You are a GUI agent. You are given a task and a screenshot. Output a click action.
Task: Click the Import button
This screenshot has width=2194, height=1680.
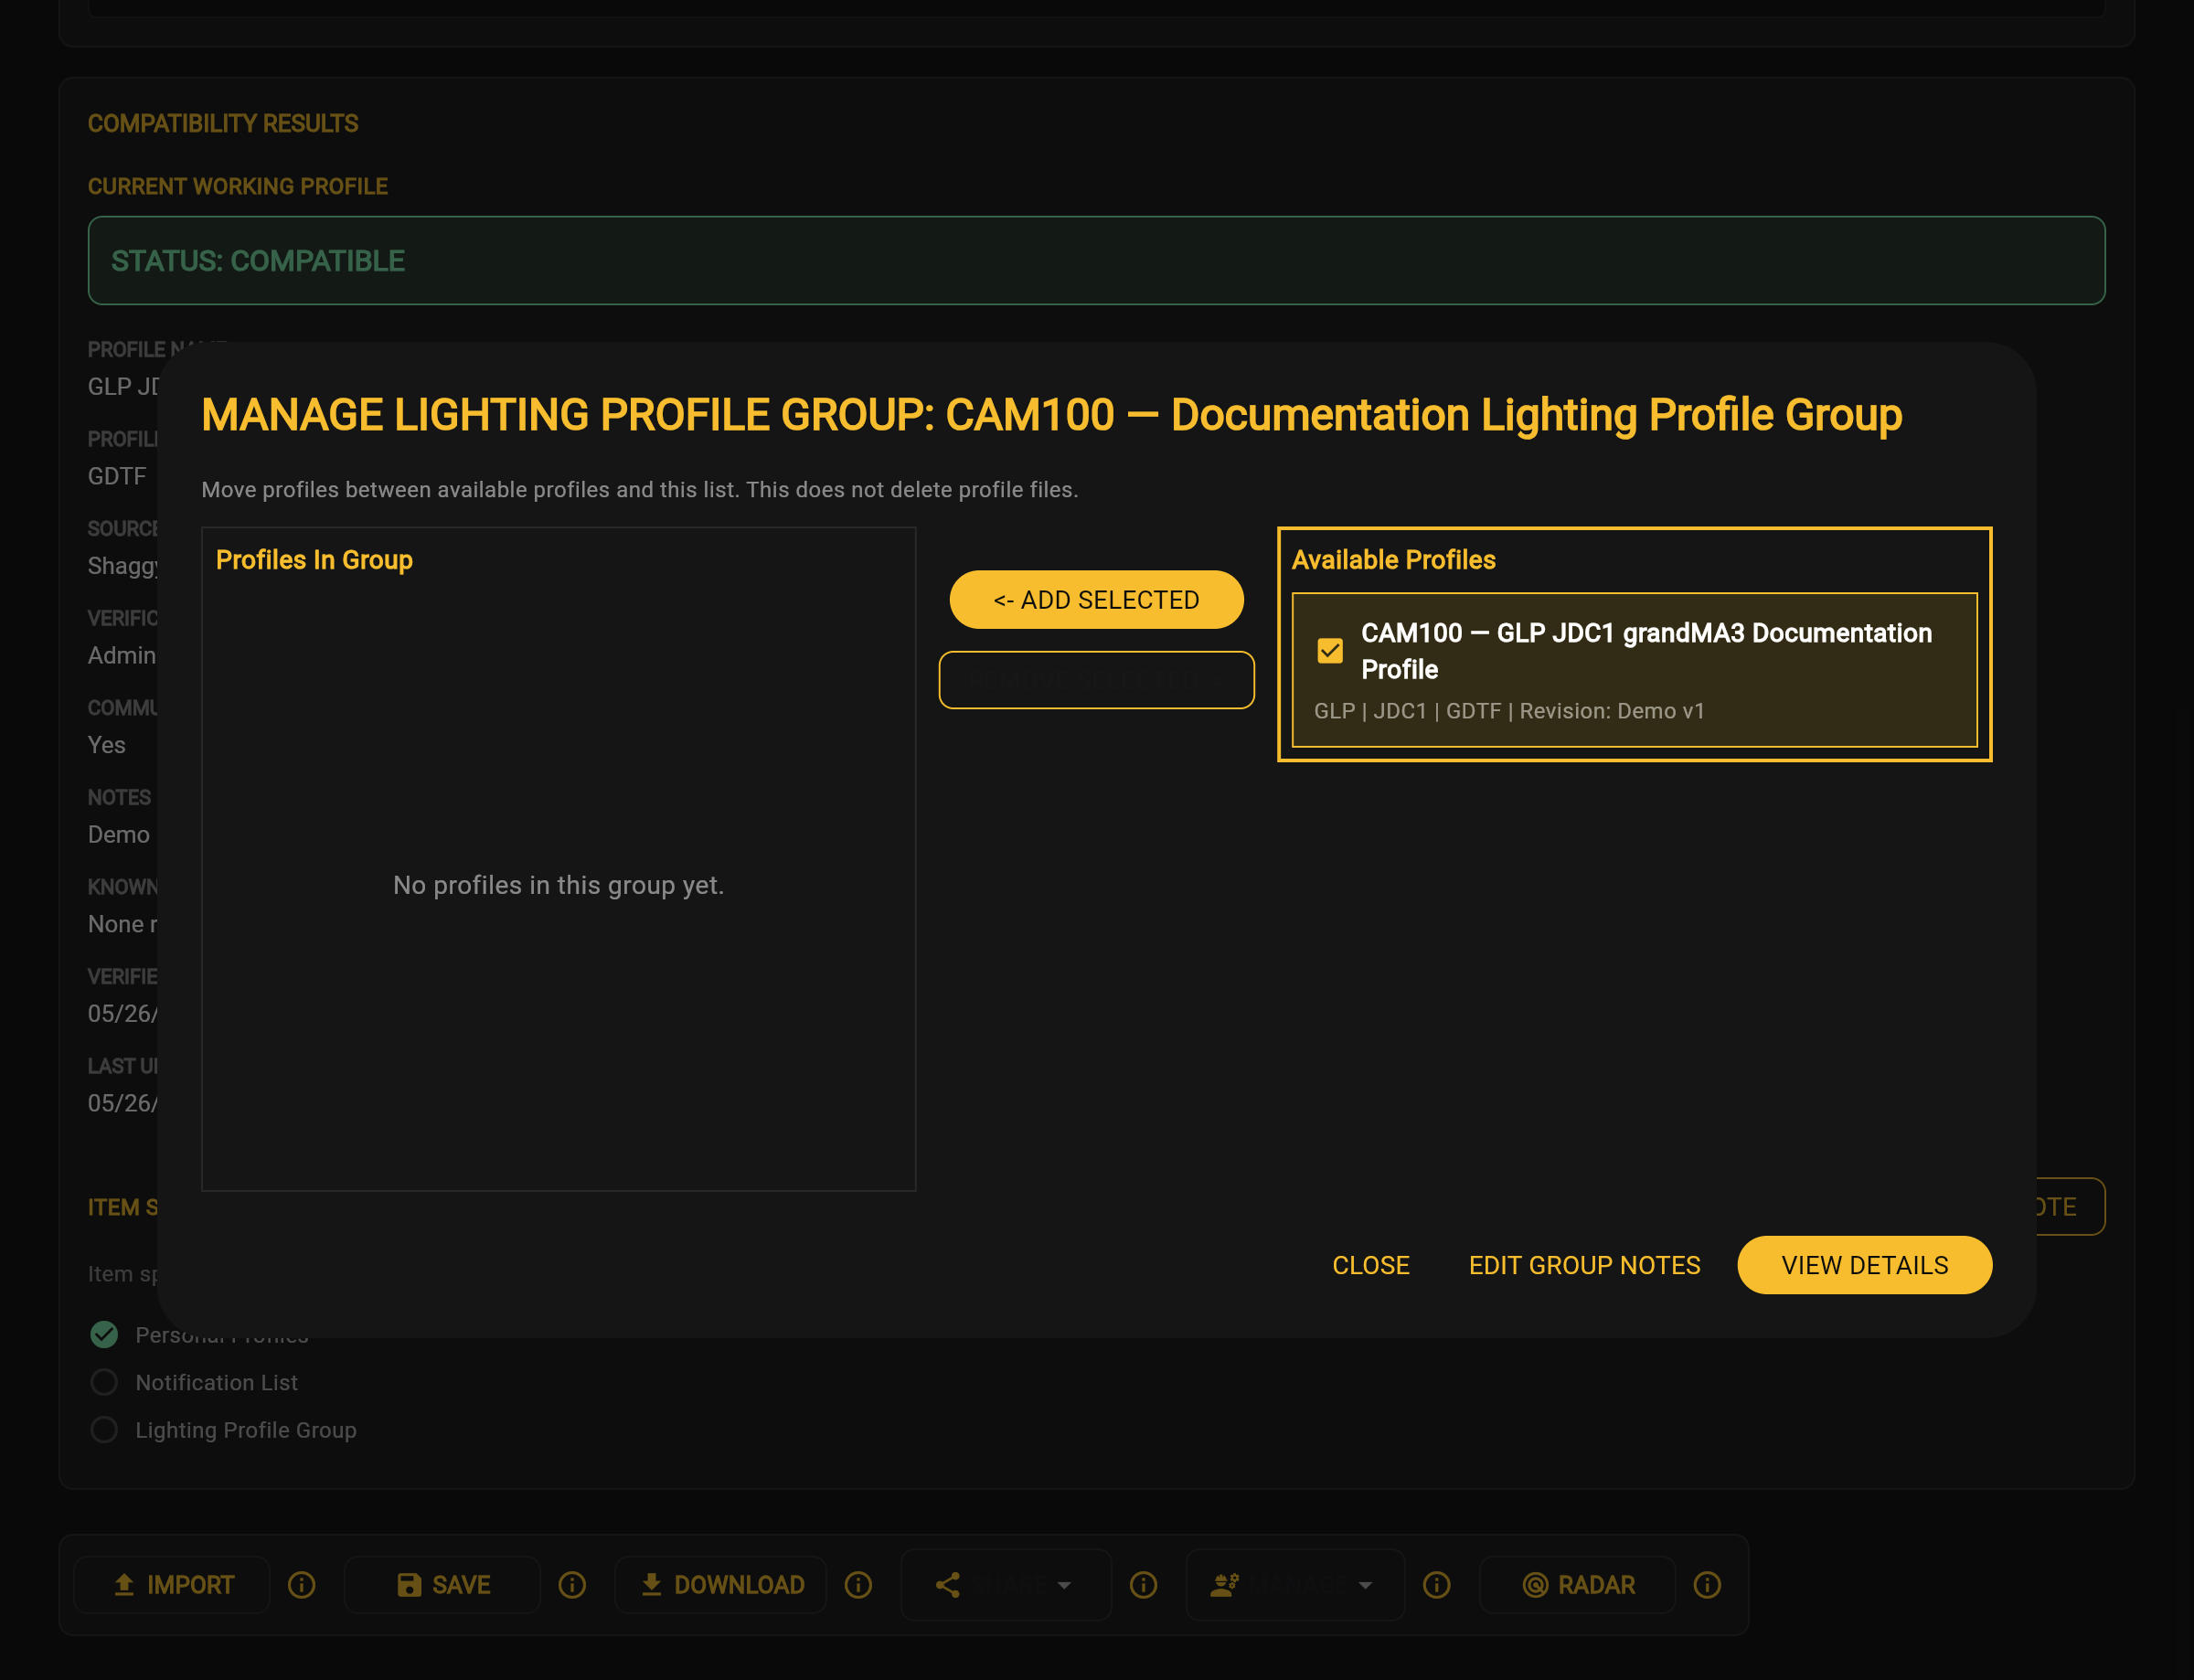(x=172, y=1585)
